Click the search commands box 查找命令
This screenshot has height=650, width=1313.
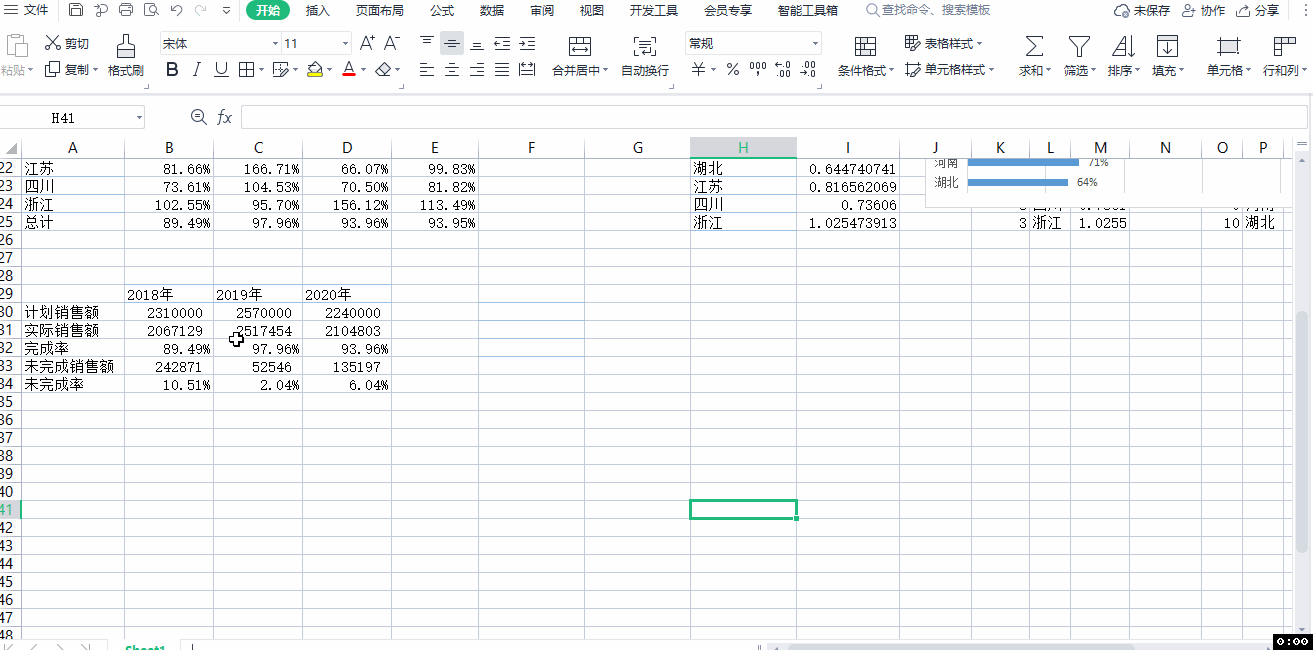click(929, 10)
